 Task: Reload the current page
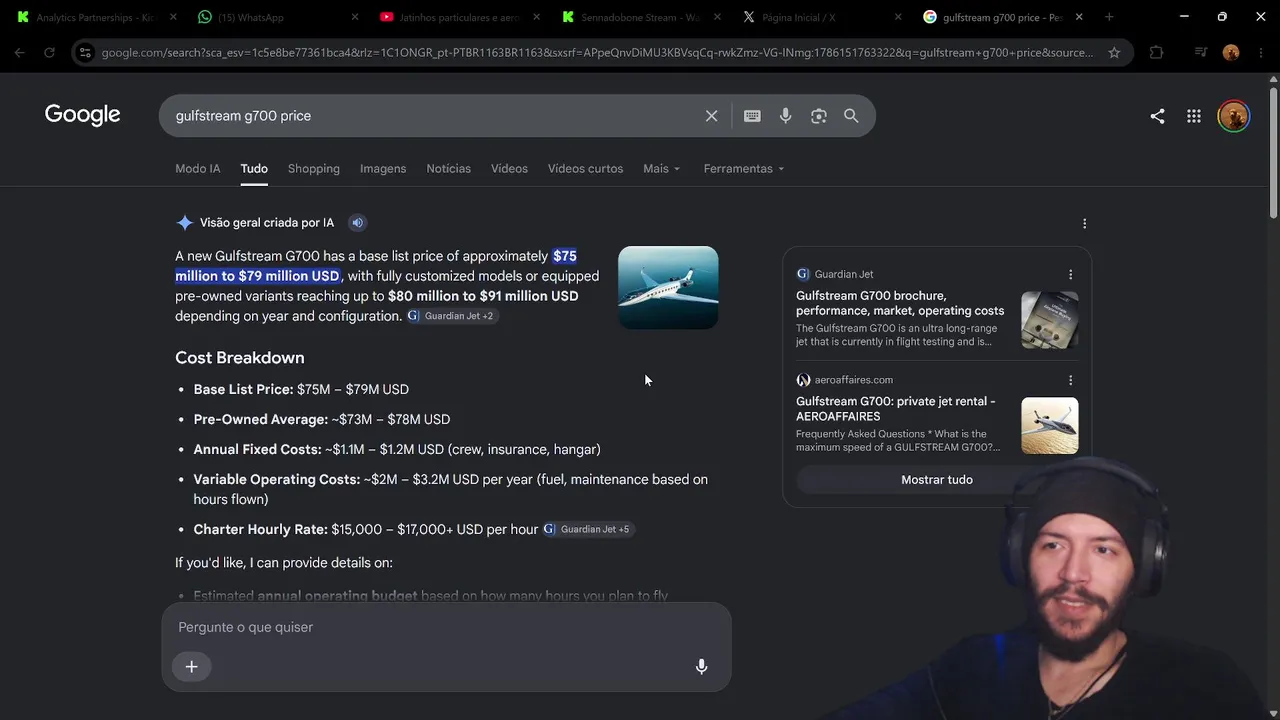click(x=49, y=53)
